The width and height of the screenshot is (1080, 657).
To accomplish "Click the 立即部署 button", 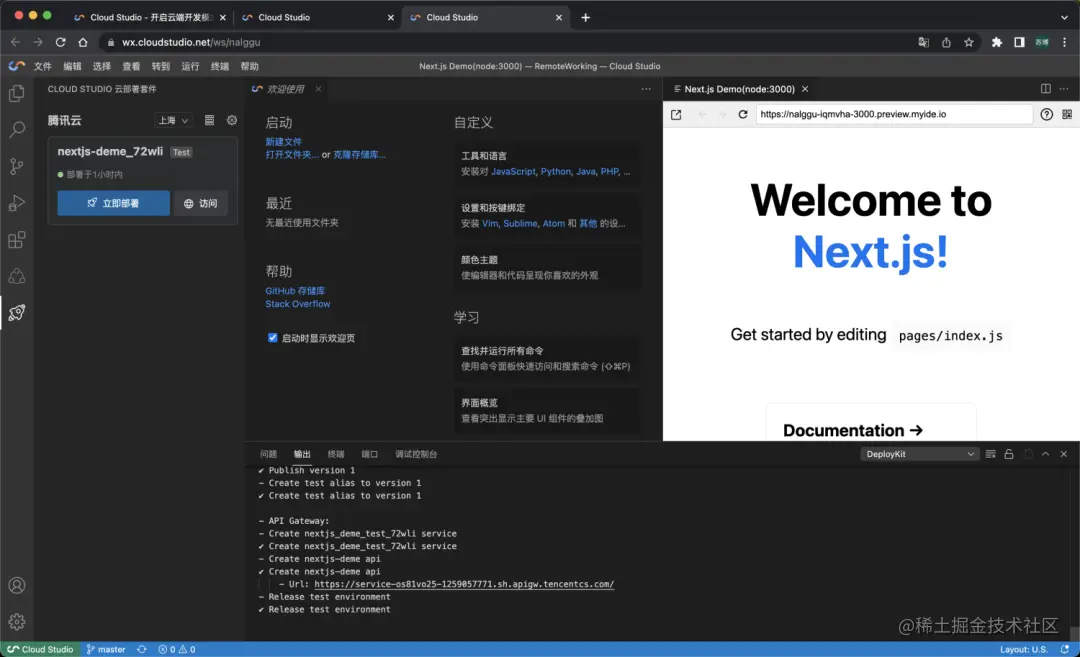I will (114, 203).
